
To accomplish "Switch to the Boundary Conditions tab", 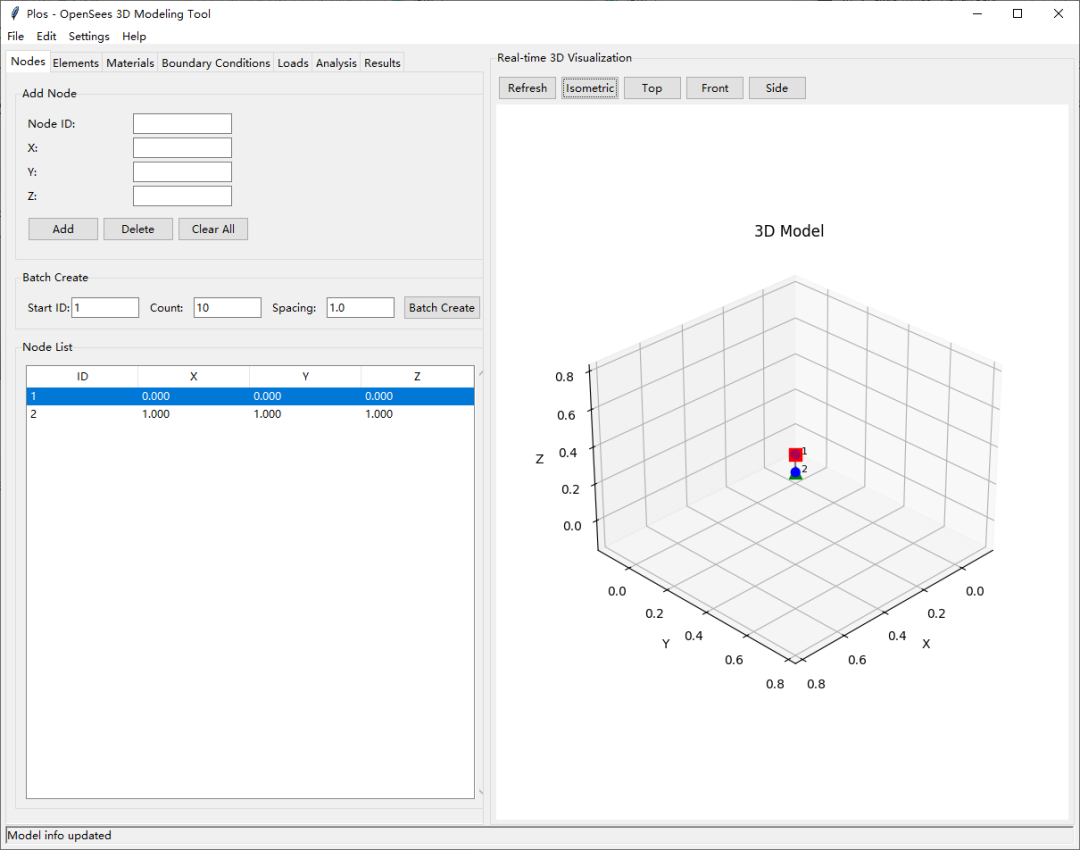I will (216, 63).
